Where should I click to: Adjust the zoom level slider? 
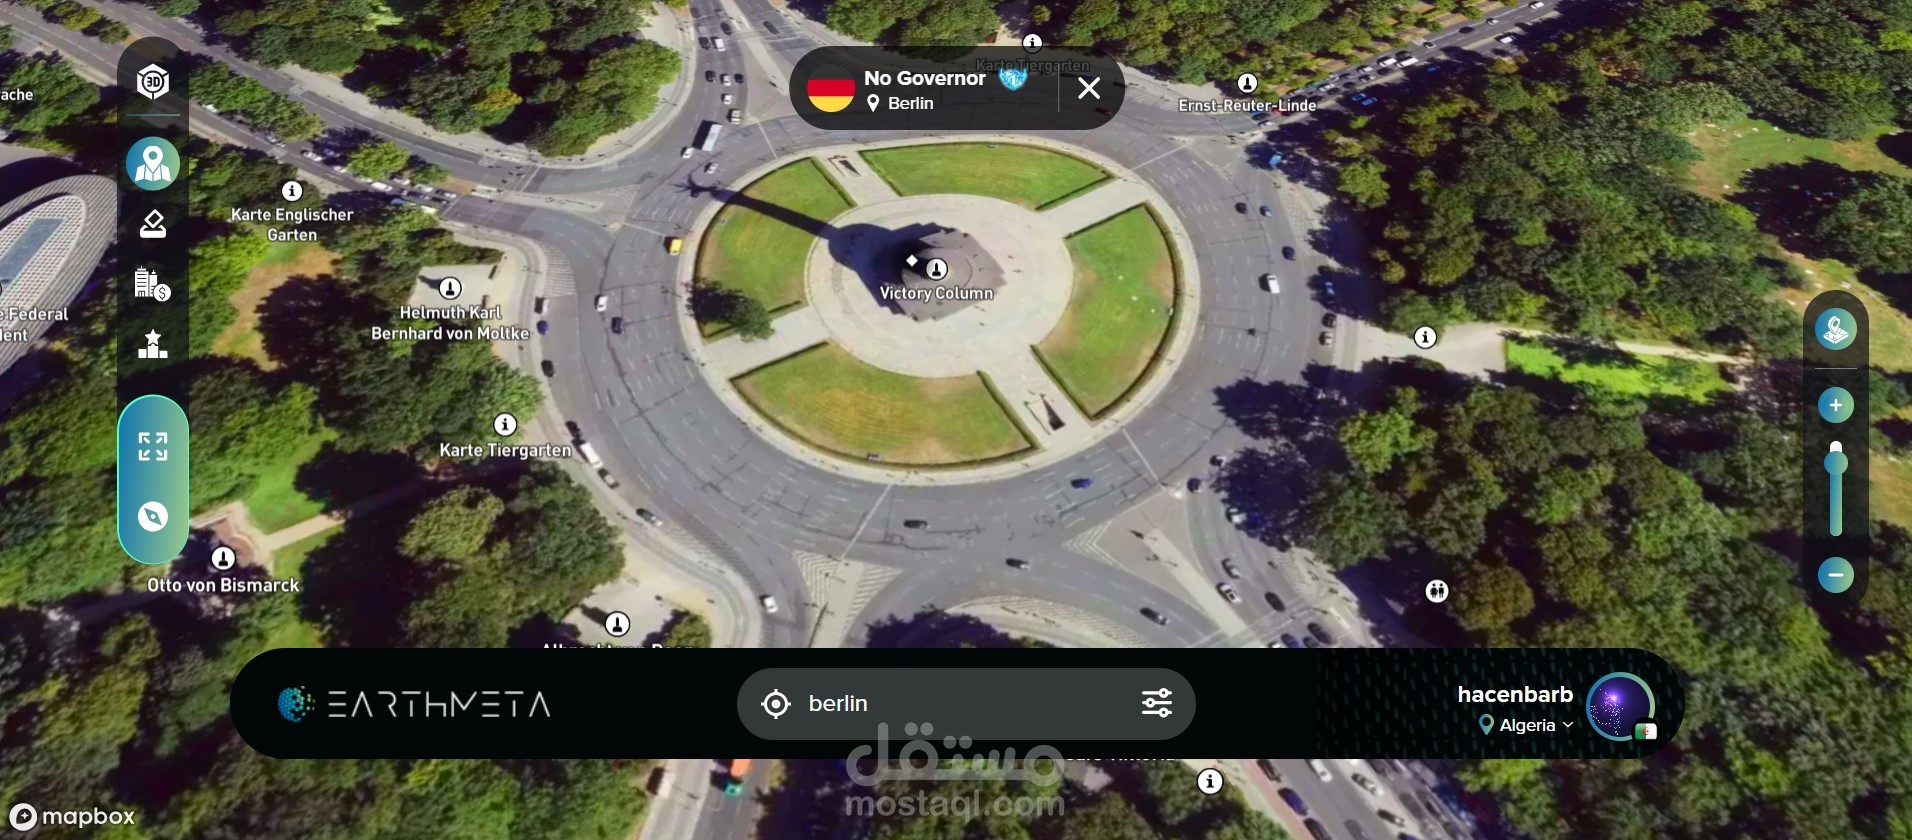[x=1836, y=488]
